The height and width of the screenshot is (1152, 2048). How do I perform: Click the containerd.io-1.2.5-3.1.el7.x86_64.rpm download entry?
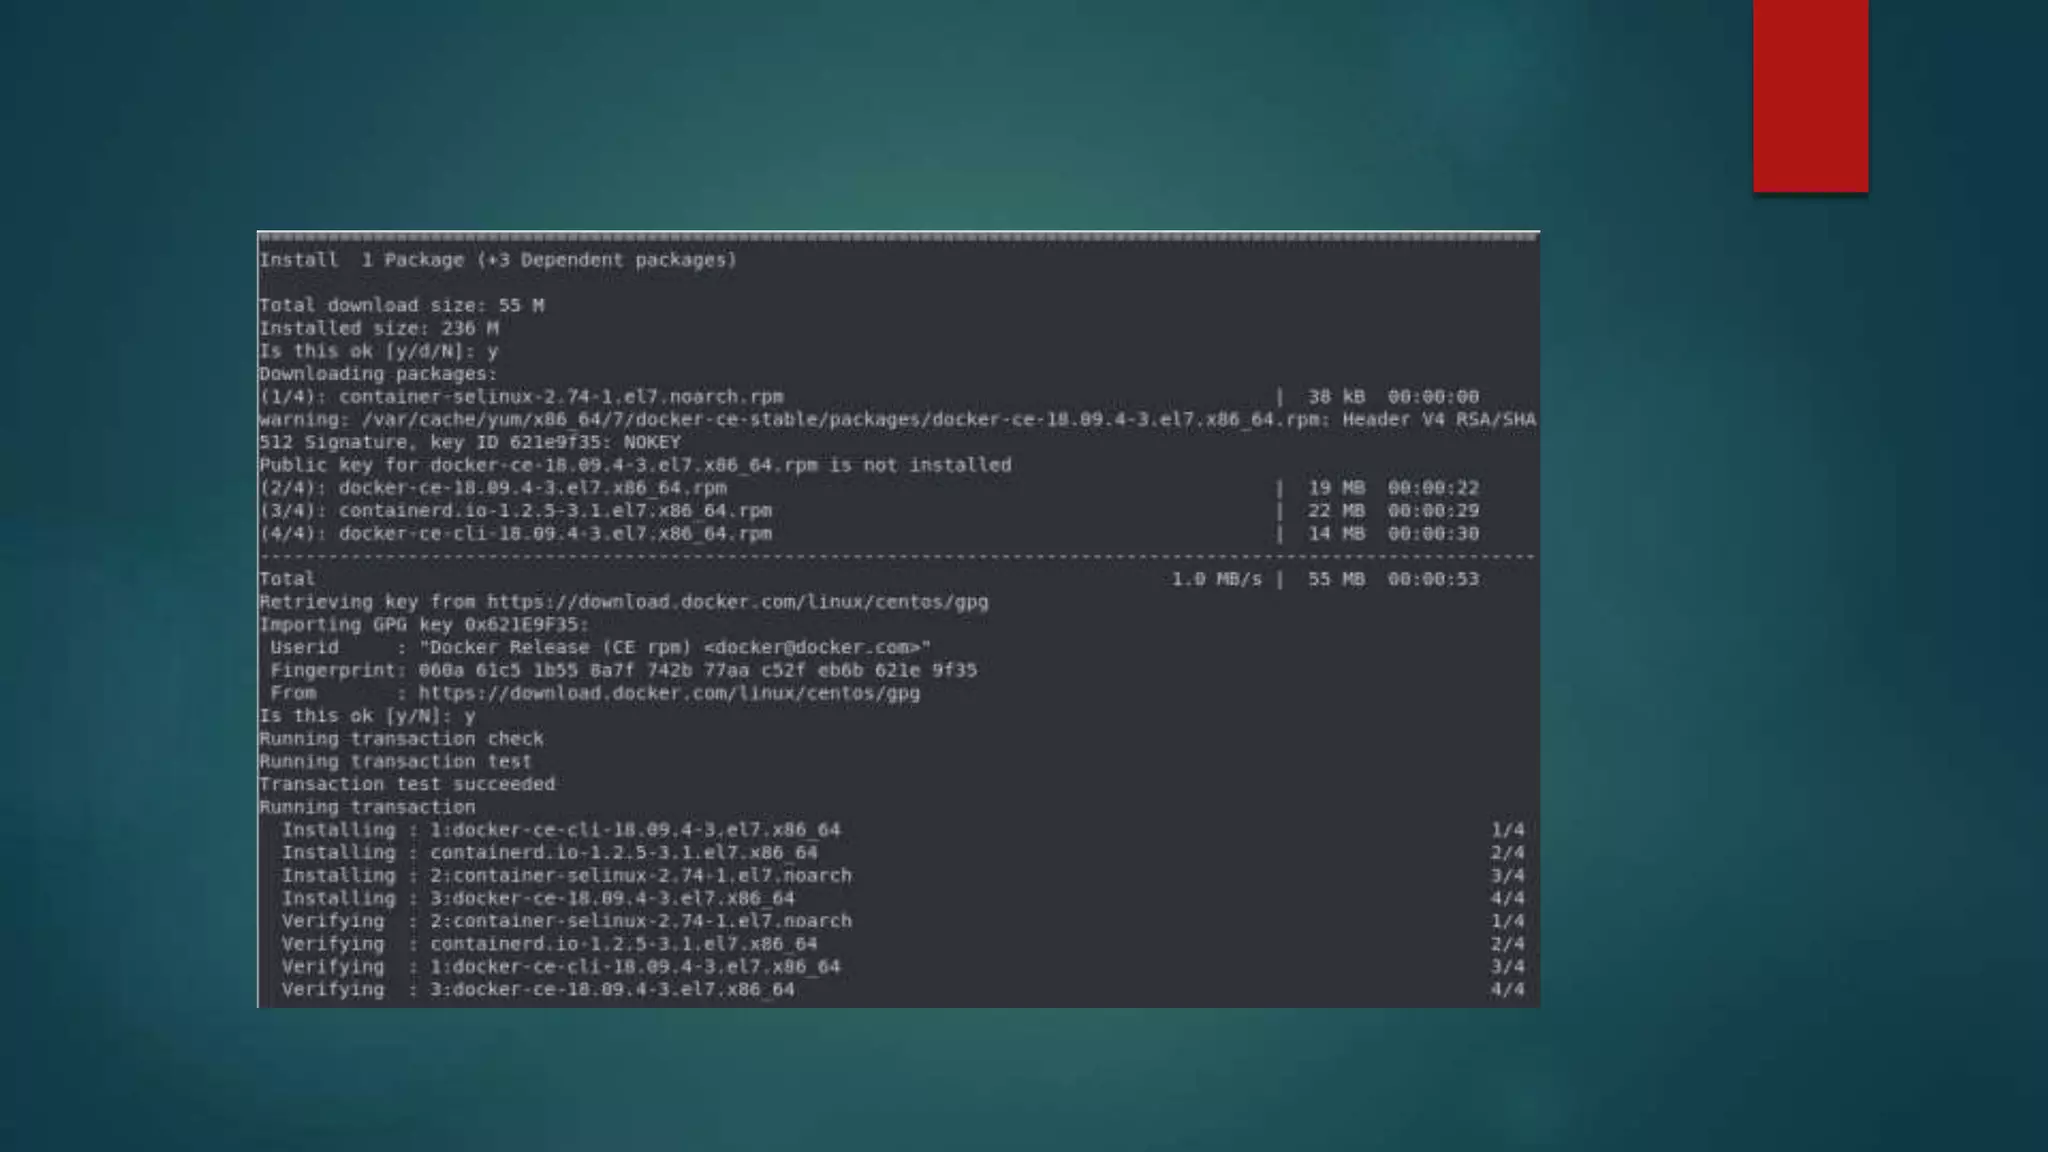pos(554,511)
